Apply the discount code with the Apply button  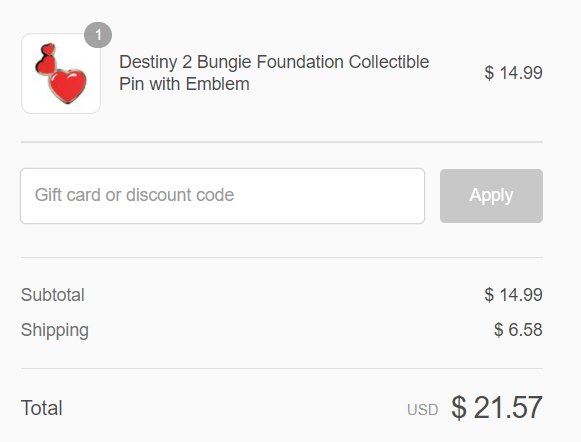coord(491,196)
